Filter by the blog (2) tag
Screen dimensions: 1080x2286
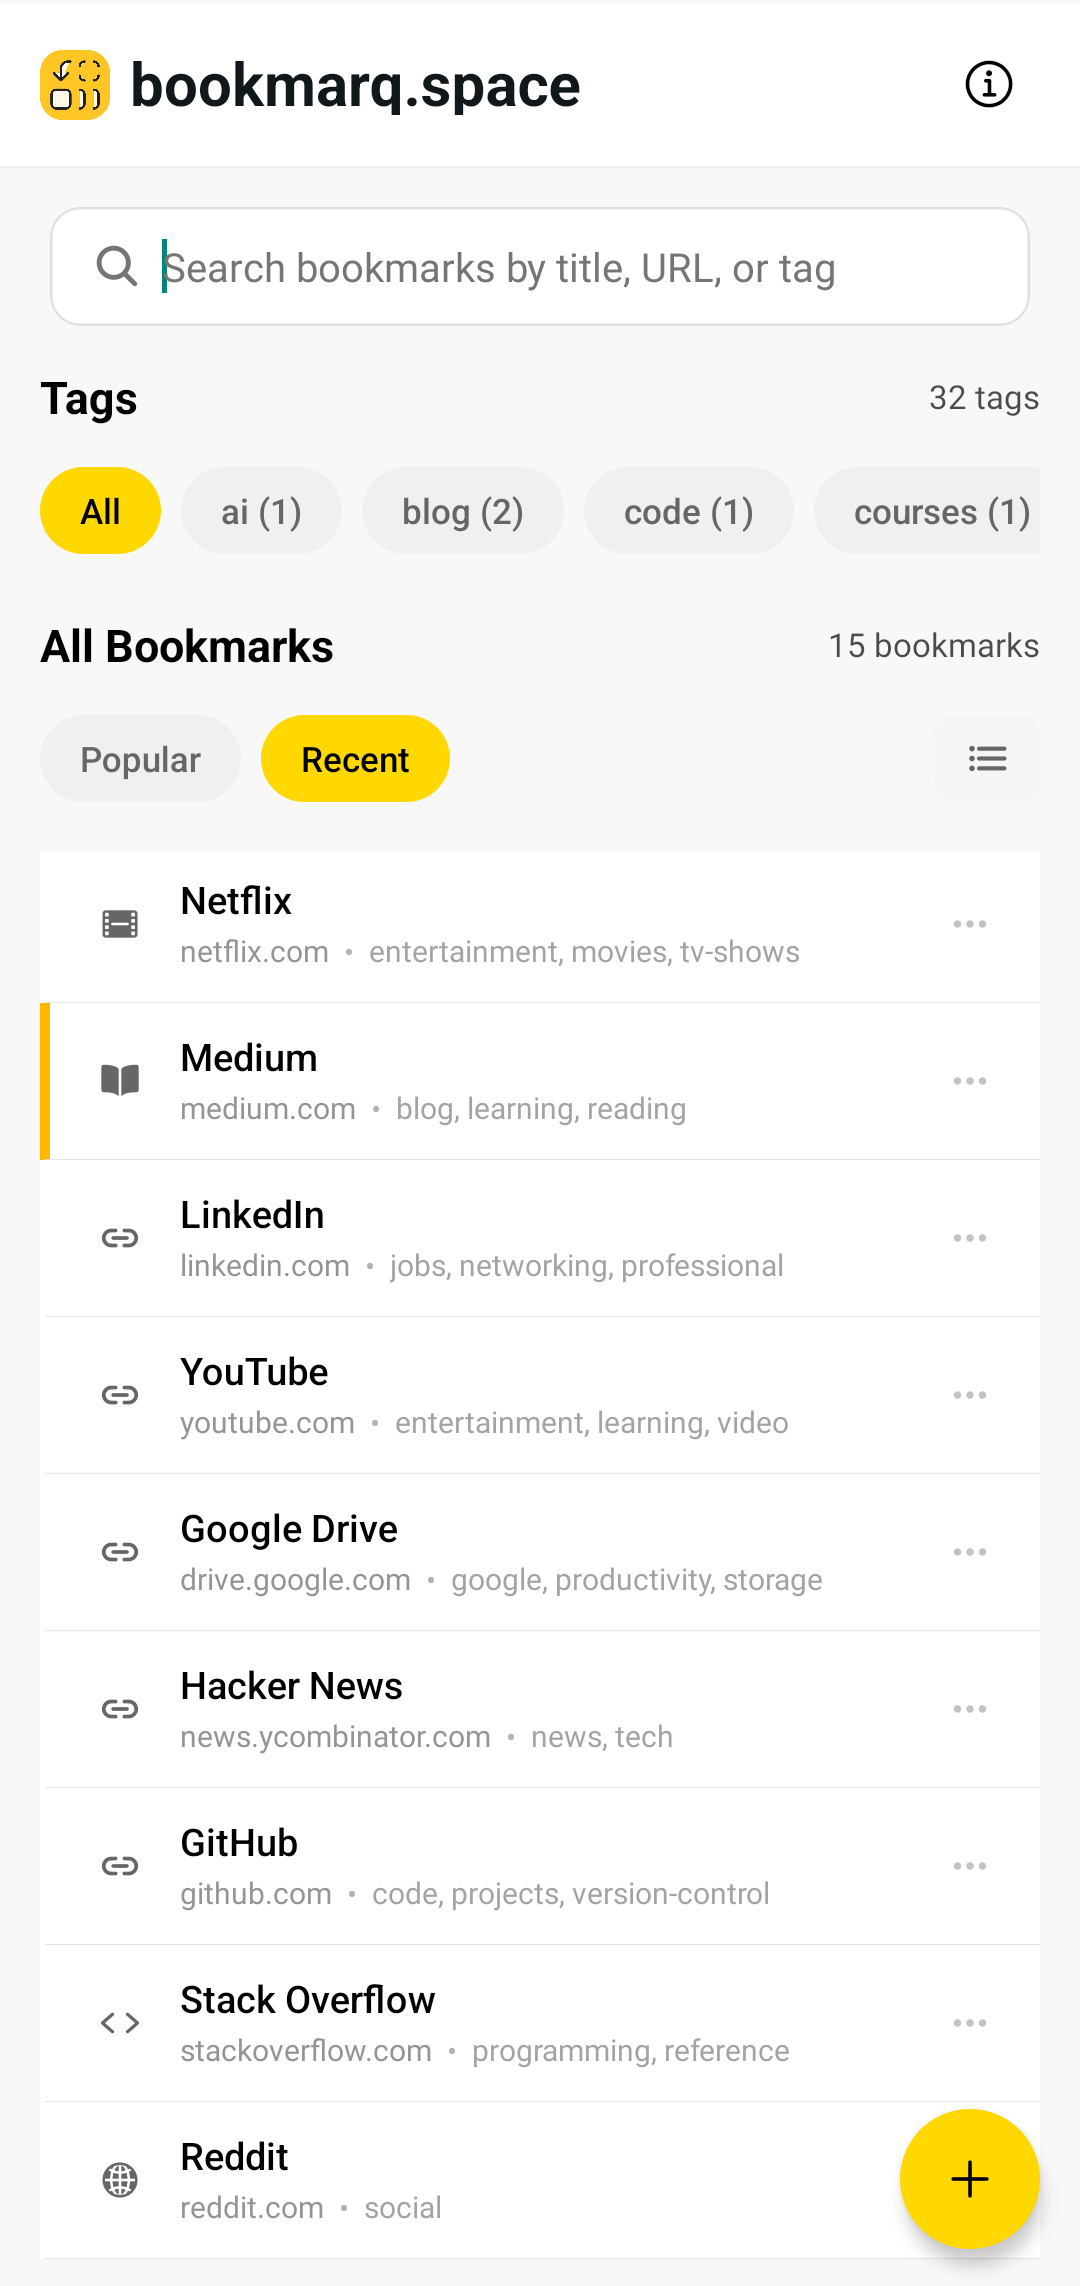[x=463, y=510]
